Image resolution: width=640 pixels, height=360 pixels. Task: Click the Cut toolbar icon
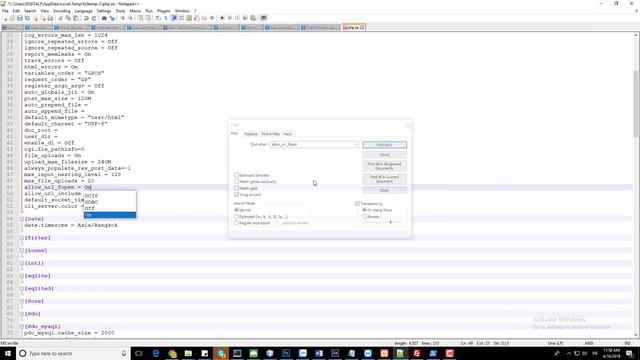(60, 18)
